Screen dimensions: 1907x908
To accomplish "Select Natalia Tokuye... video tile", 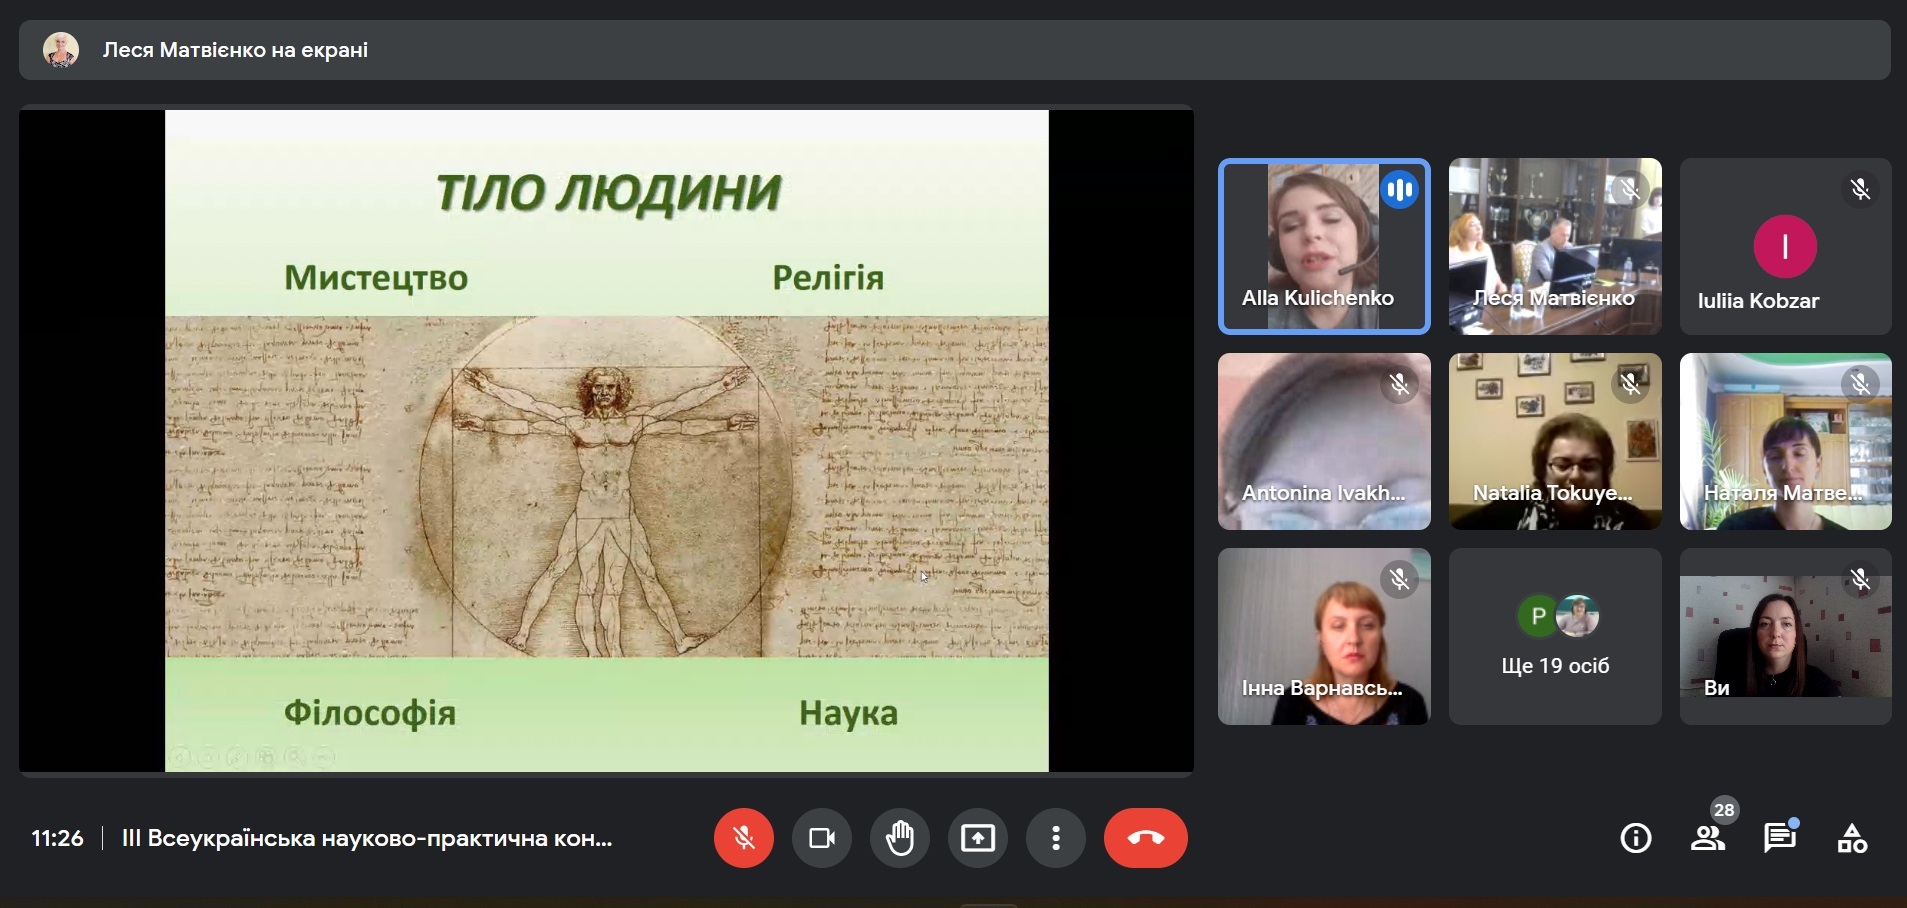I will (x=1555, y=441).
